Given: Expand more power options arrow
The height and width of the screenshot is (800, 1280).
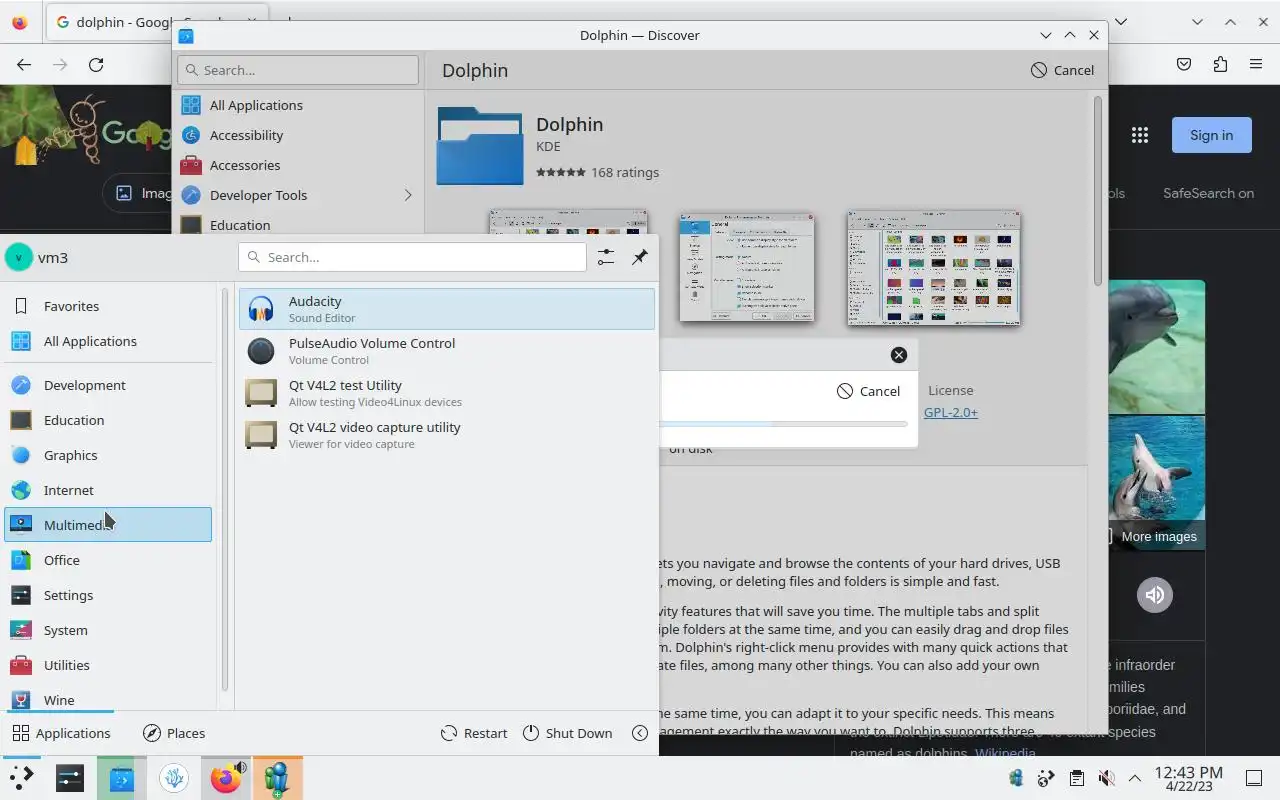Looking at the screenshot, I should [640, 733].
